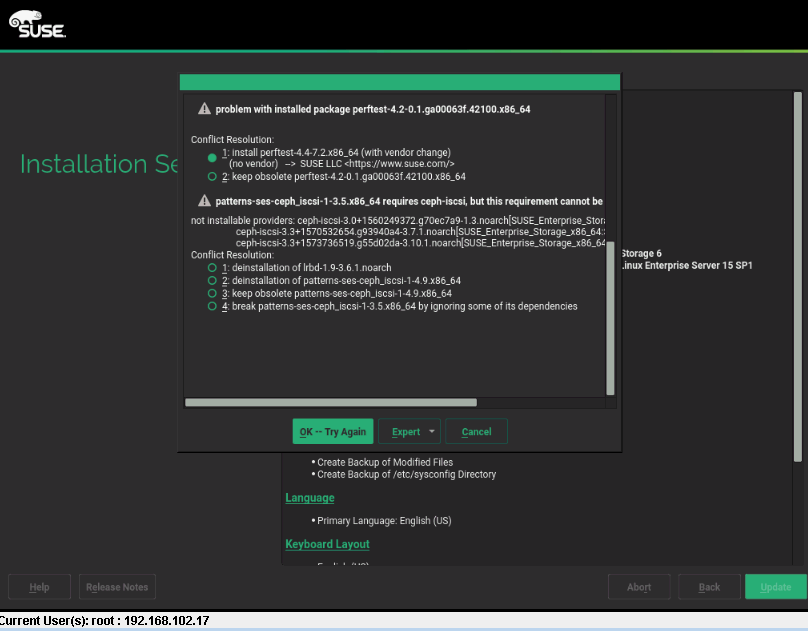Click warning icon beside patterns-ses-ceph_iscsi problem
The height and width of the screenshot is (631, 808).
204,201
